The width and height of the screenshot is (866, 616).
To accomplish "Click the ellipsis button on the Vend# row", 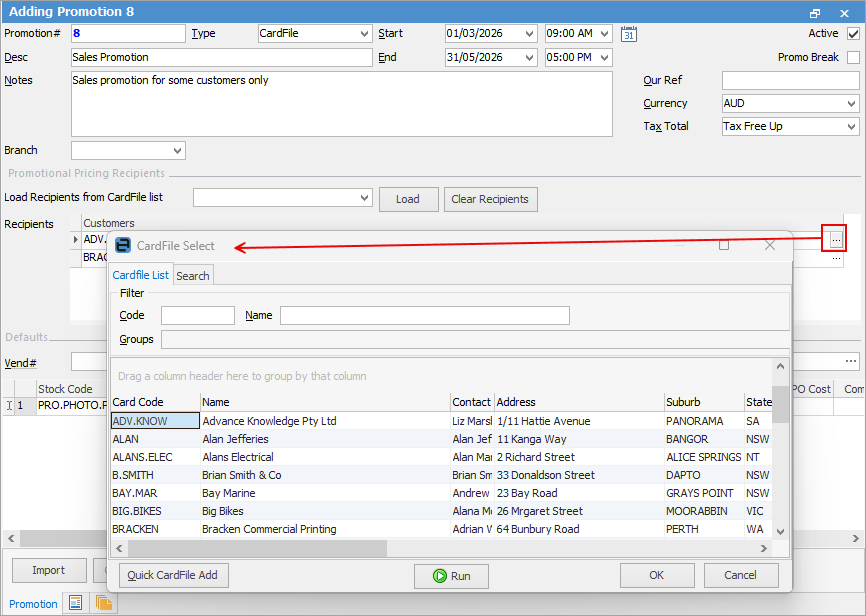I will tap(851, 361).
